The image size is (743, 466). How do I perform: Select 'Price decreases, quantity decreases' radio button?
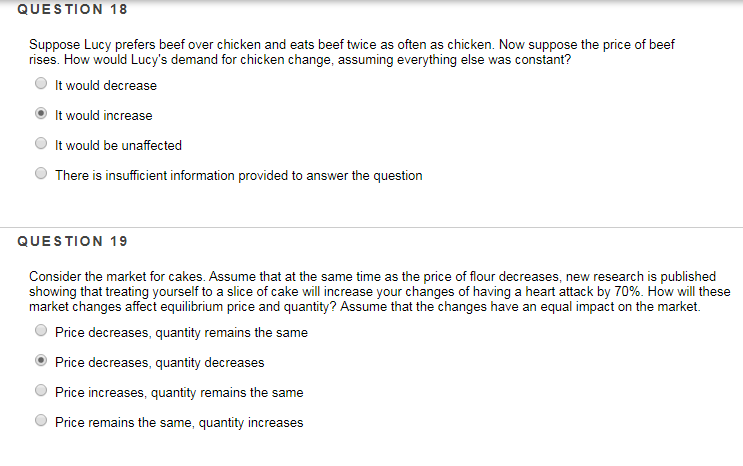41,362
